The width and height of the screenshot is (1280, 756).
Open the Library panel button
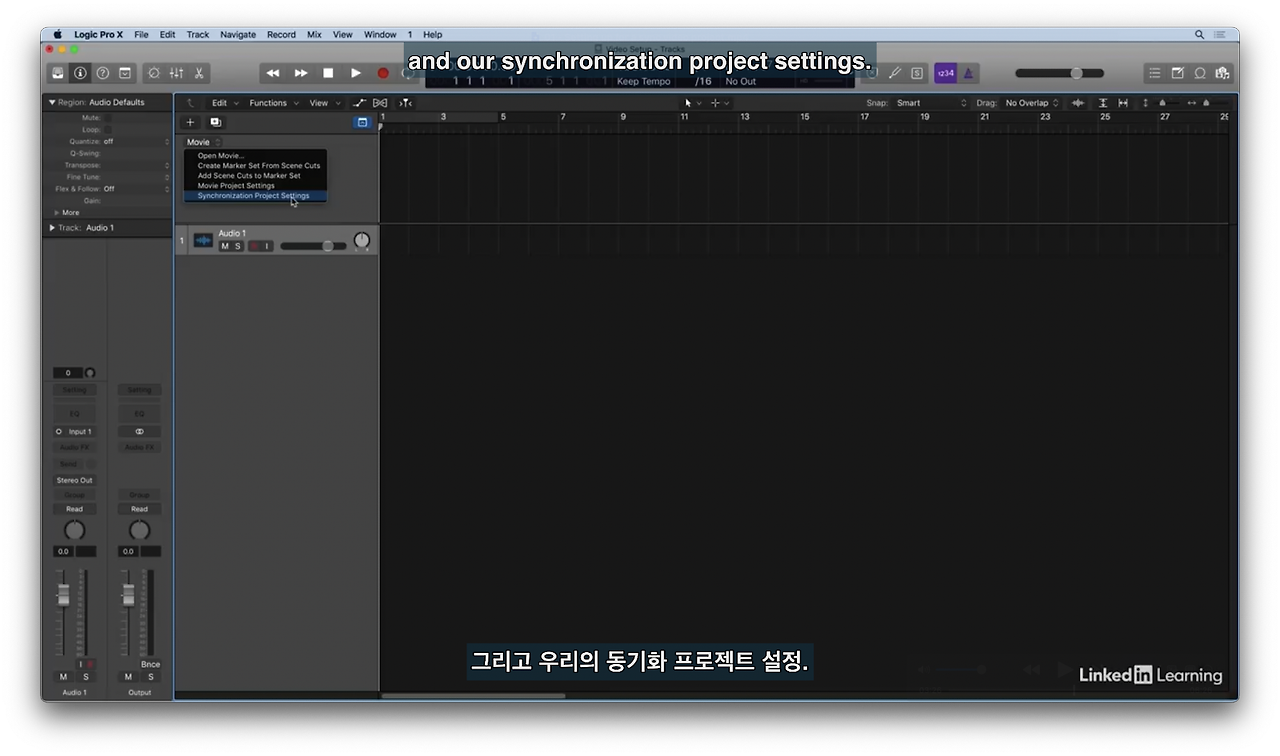click(58, 73)
